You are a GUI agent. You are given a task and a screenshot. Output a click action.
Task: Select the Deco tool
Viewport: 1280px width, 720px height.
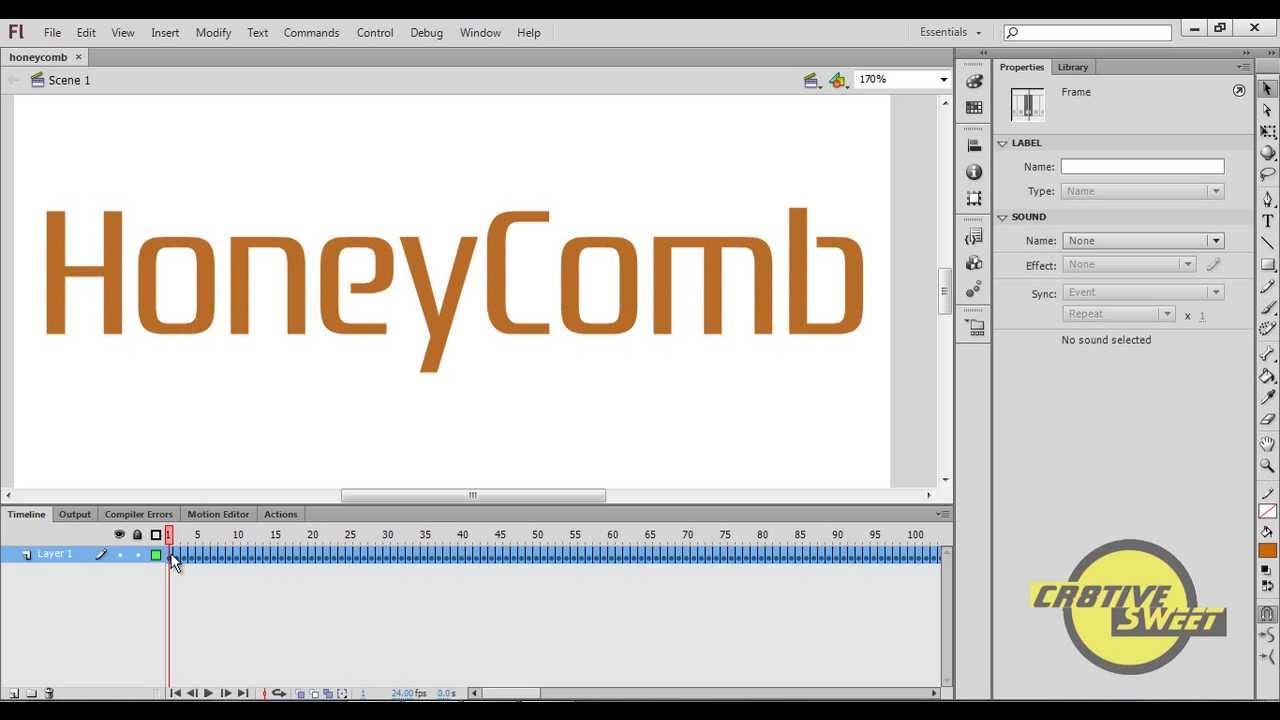pyautogui.click(x=1267, y=329)
